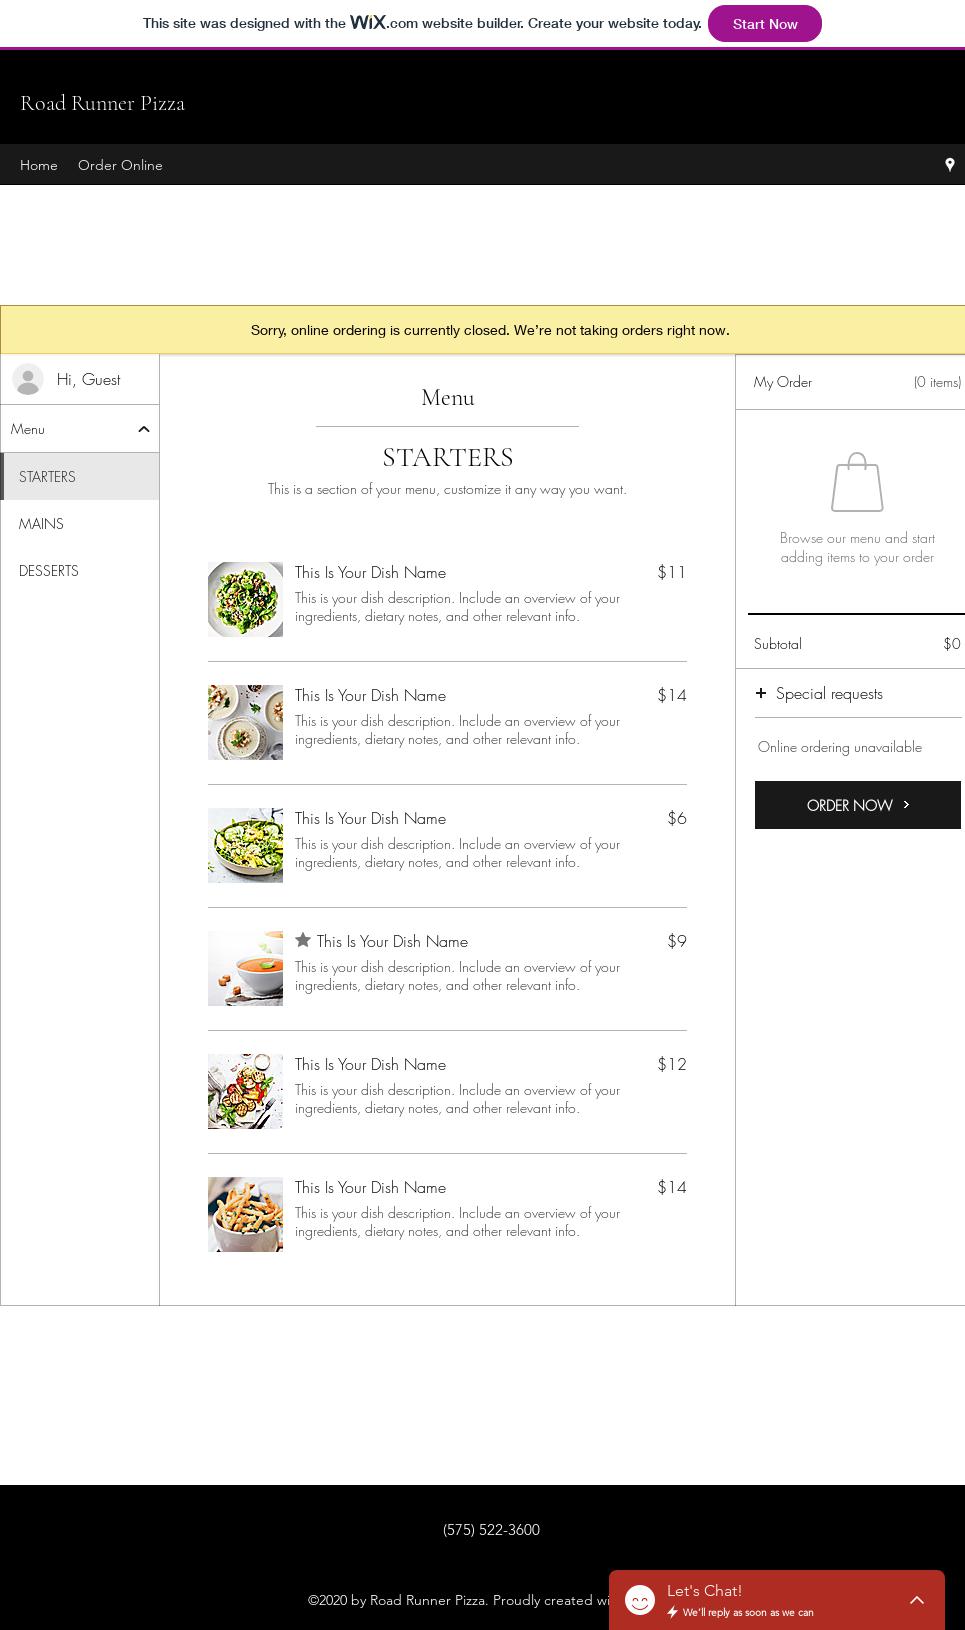Image resolution: width=965 pixels, height=1630 pixels.
Task: Click the guest avatar icon
Action: click(28, 379)
